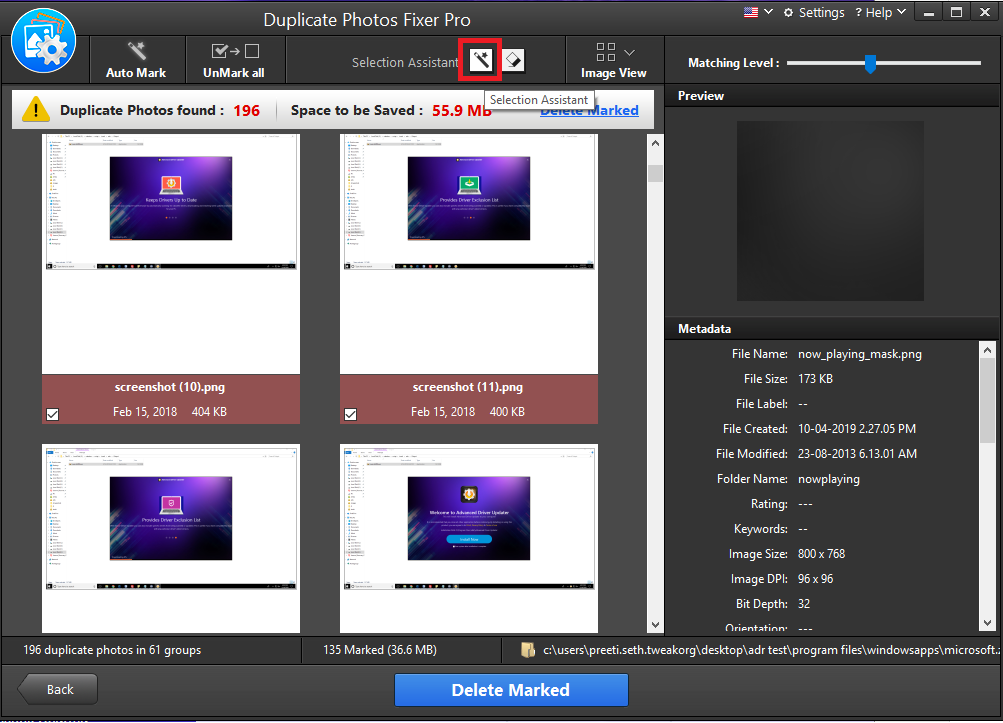Click the File Modified date value

coord(857,454)
